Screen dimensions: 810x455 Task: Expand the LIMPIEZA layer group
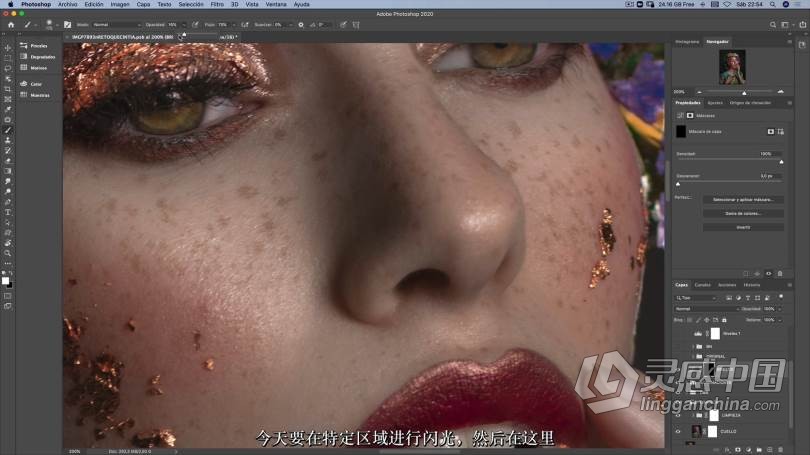point(693,415)
